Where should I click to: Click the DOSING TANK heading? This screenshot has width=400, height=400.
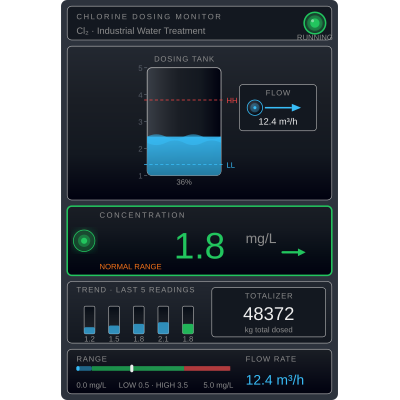[184, 59]
